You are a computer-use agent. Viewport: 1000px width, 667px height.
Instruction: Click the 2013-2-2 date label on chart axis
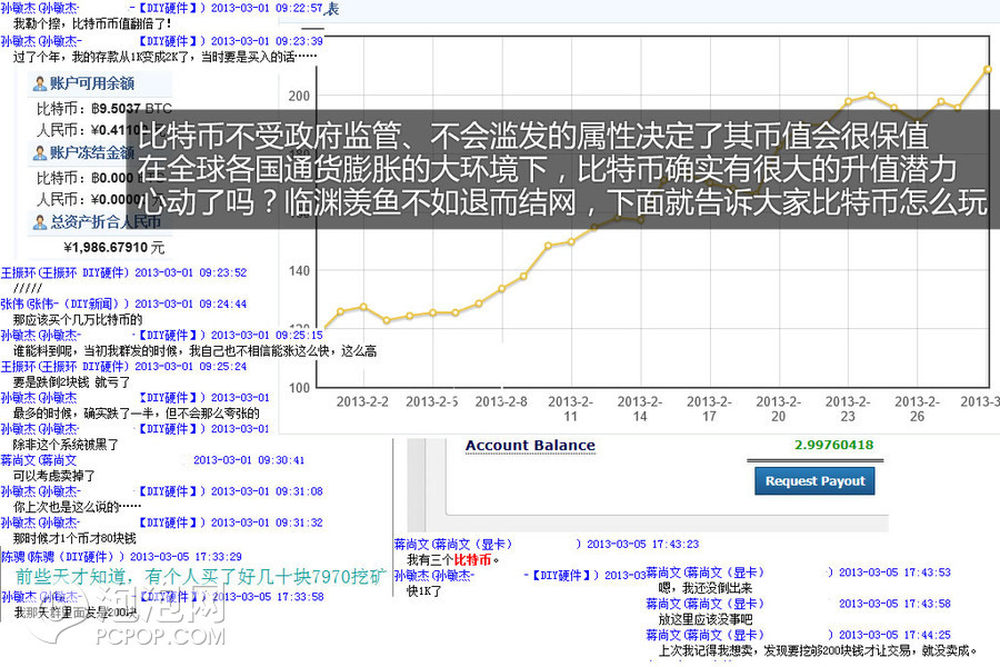pyautogui.click(x=362, y=402)
